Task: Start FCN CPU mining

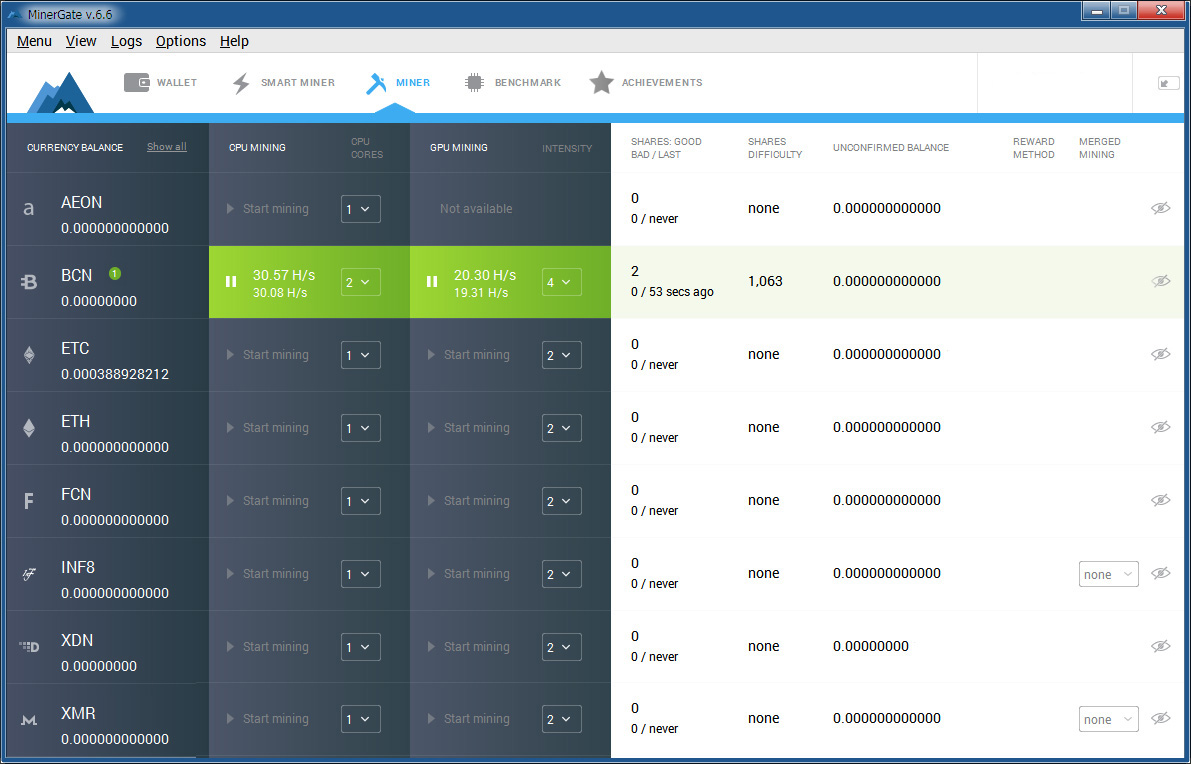Action: [267, 500]
